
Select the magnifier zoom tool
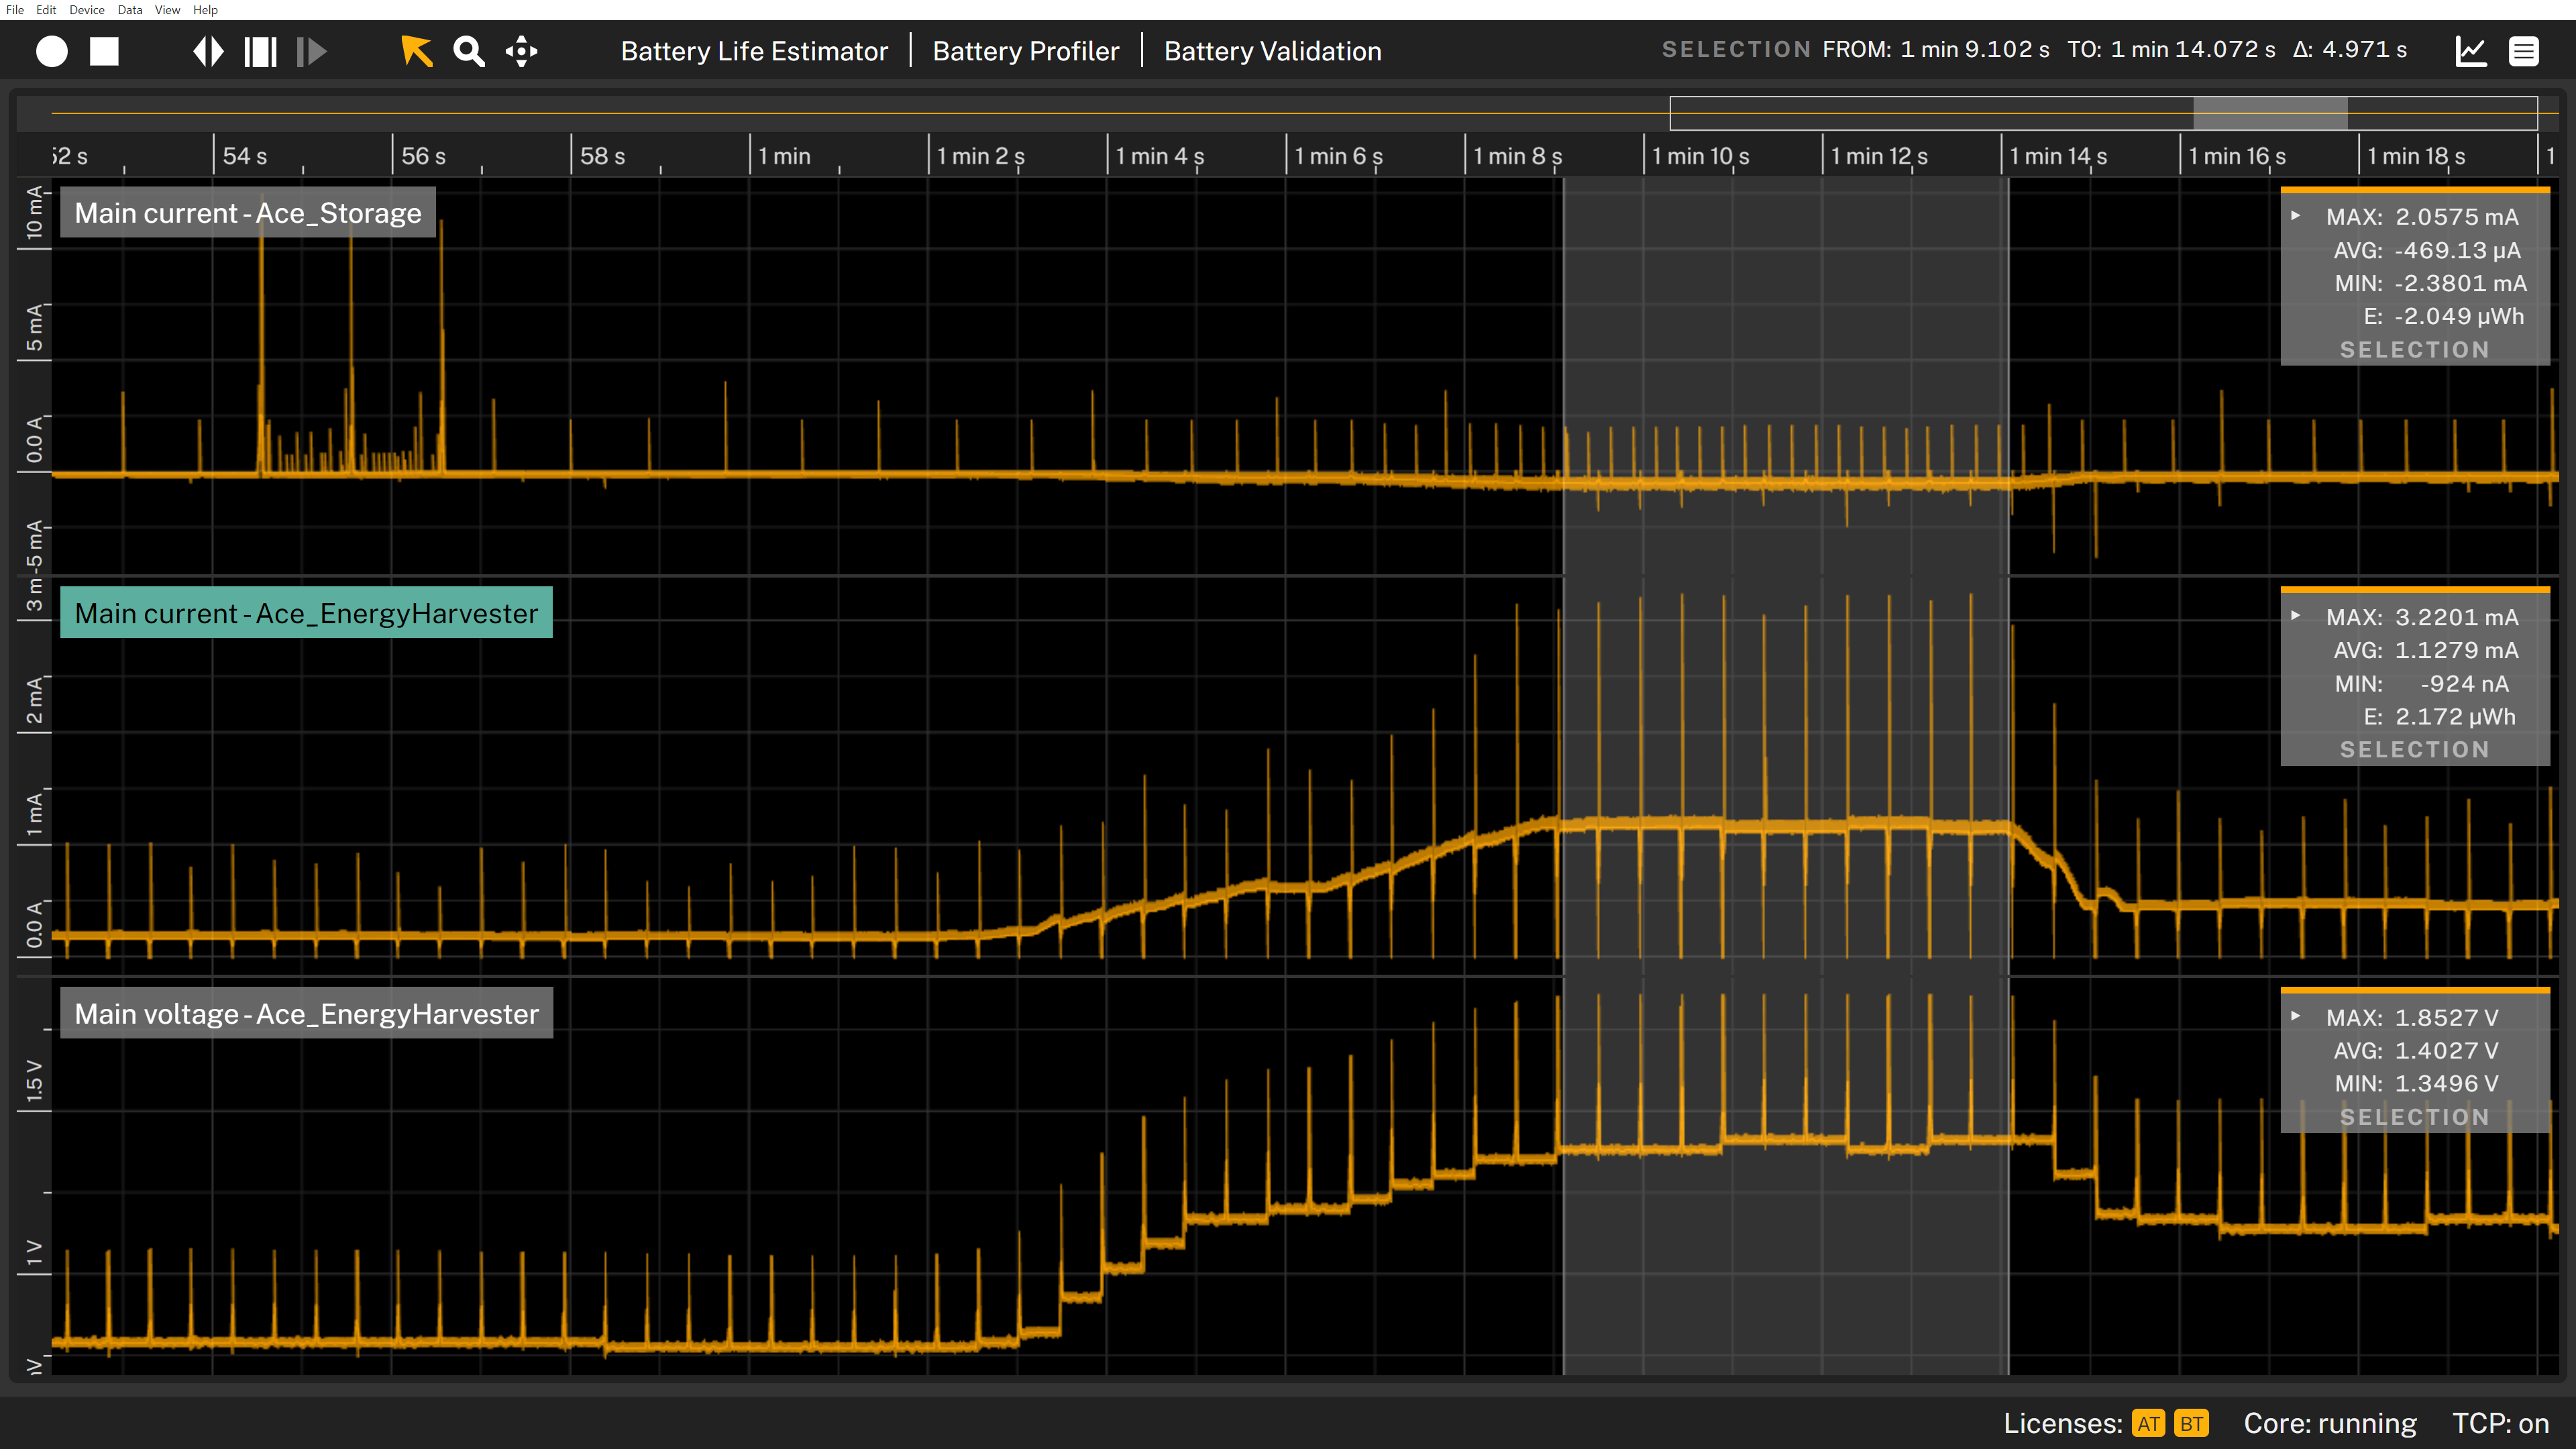pos(468,51)
